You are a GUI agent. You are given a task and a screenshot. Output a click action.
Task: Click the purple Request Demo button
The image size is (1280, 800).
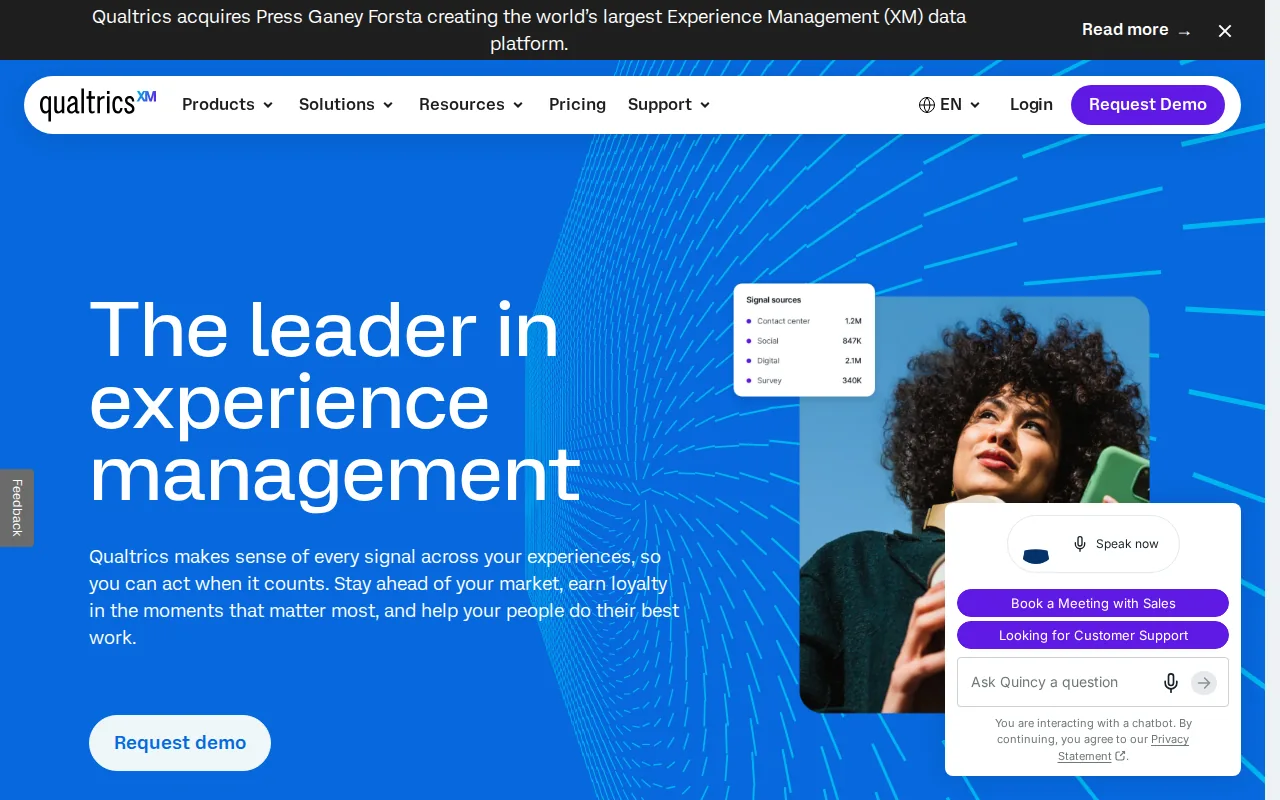coord(1148,105)
